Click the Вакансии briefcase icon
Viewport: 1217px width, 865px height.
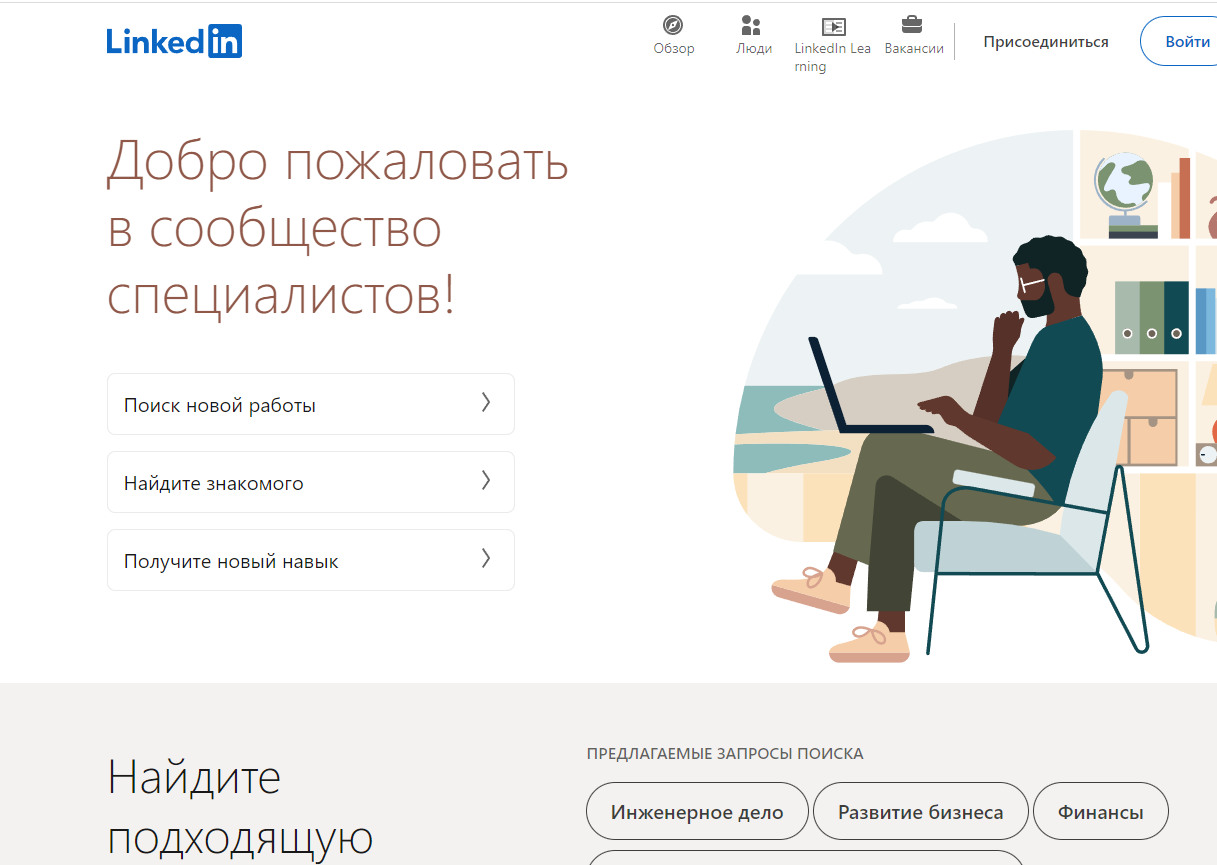(x=912, y=25)
